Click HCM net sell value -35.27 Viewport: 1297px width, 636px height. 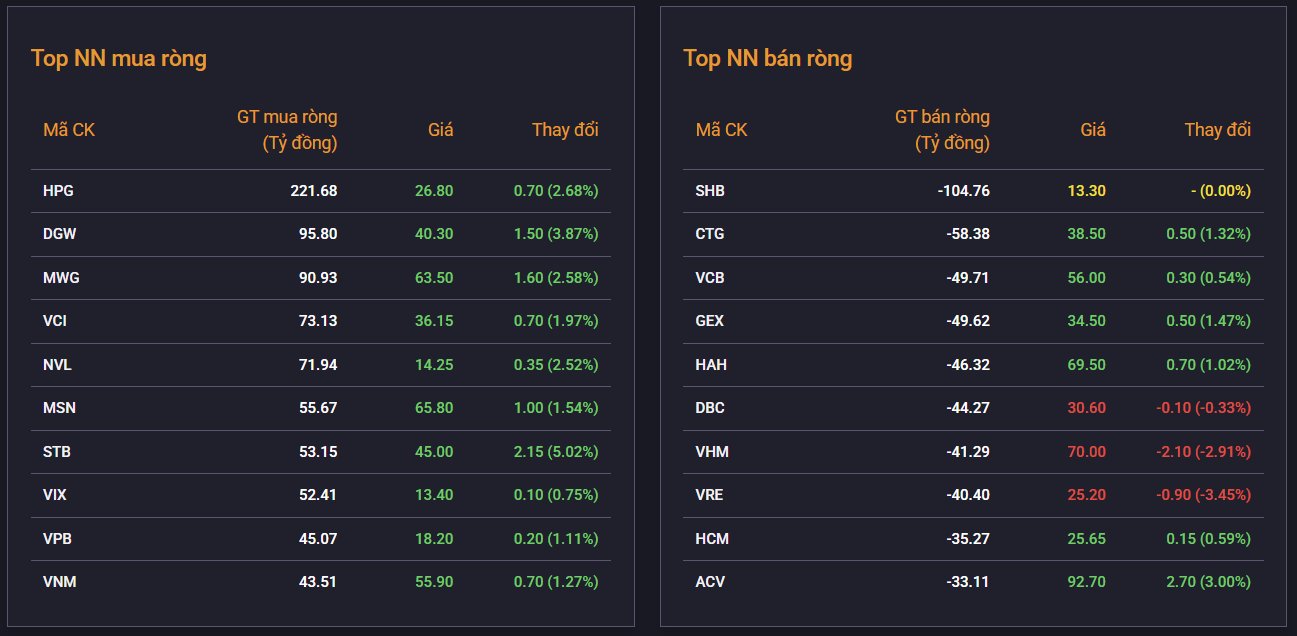click(x=968, y=539)
